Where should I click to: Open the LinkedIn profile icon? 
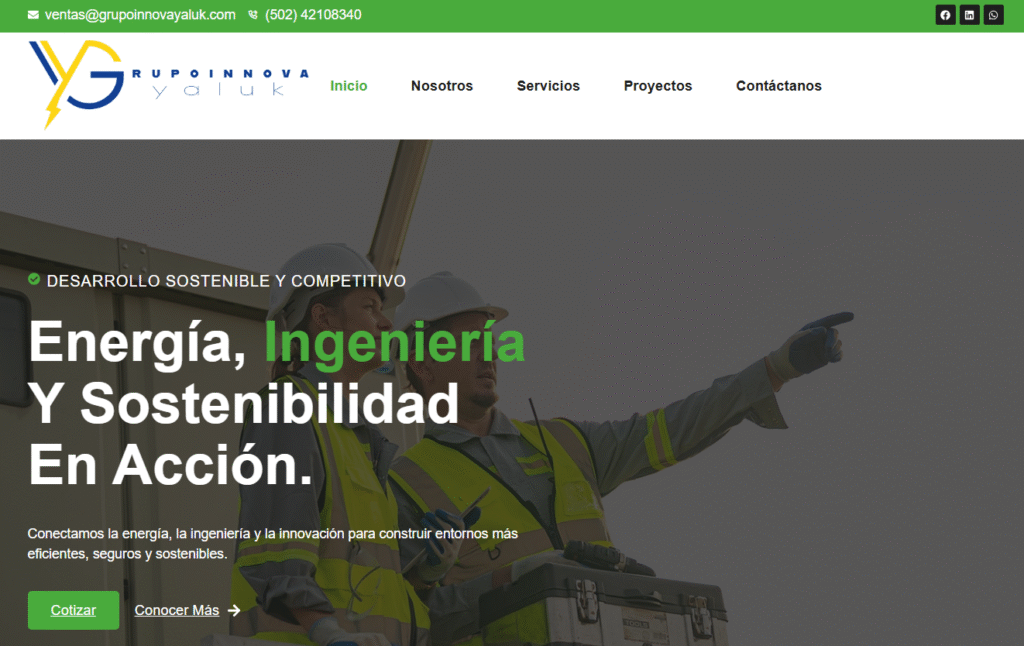point(969,15)
